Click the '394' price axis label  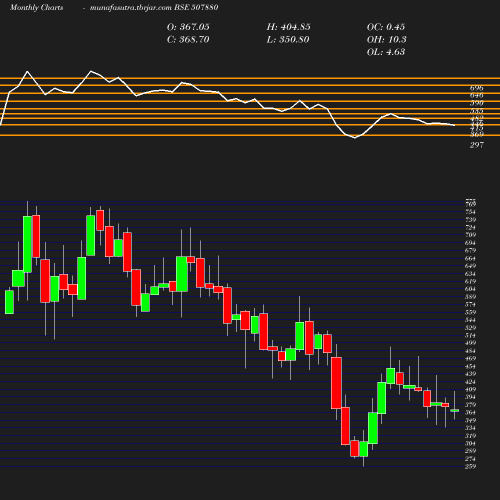(x=470, y=397)
